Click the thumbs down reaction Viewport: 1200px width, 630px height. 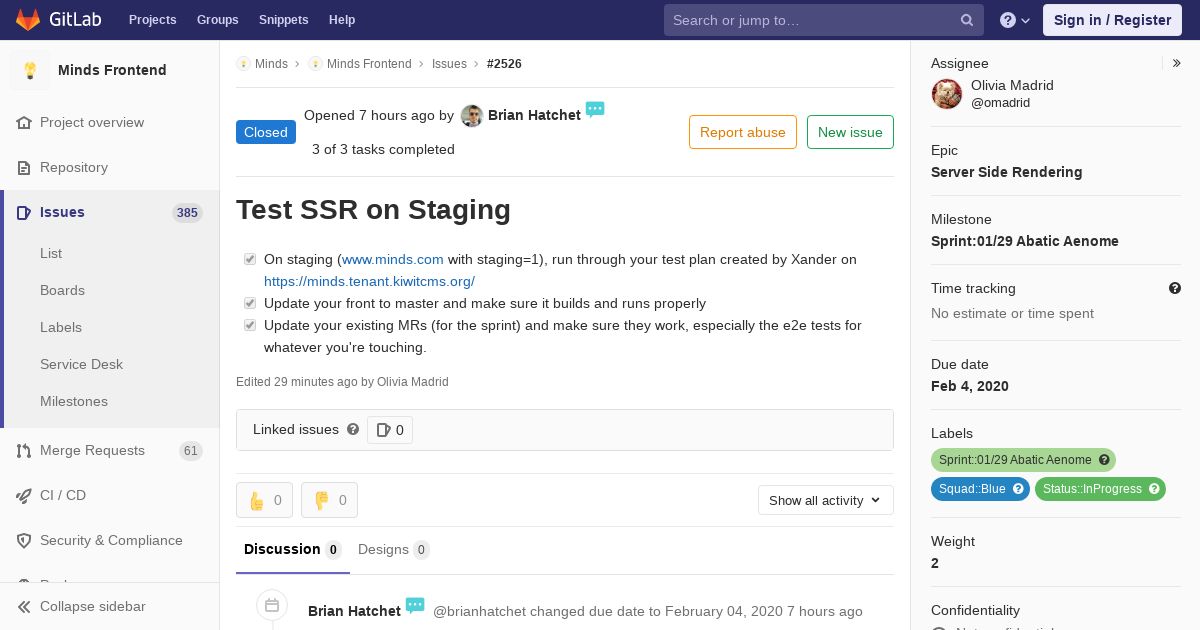pos(329,500)
